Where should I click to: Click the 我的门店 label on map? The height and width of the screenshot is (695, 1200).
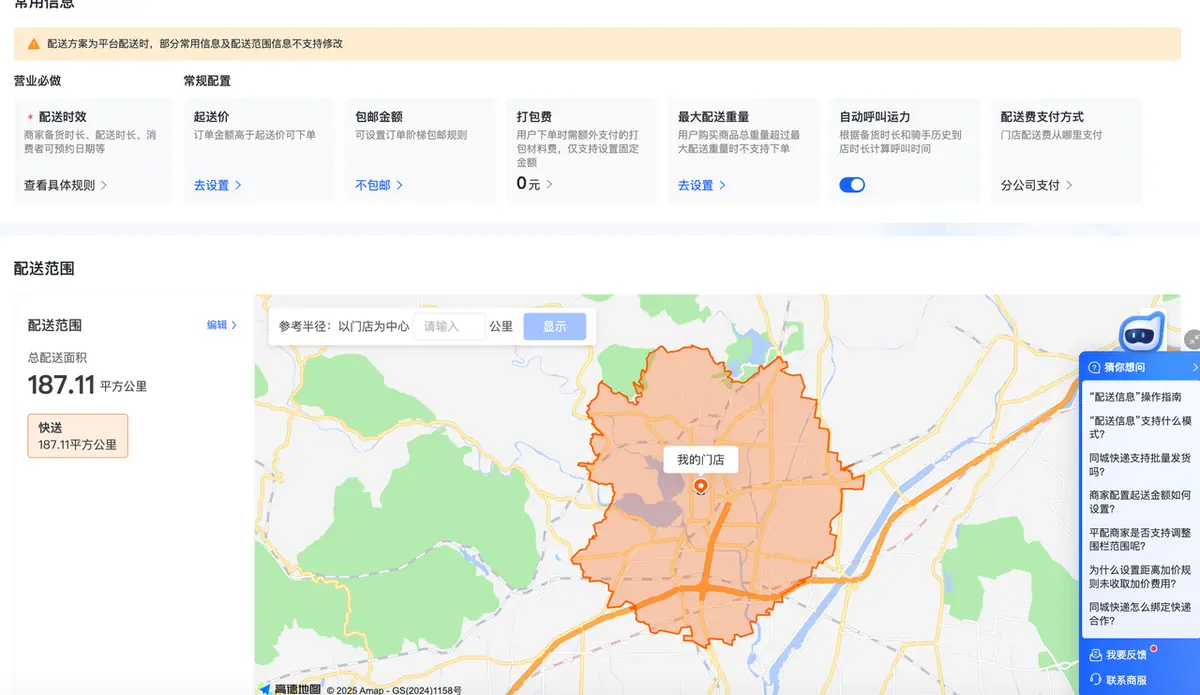pyautogui.click(x=700, y=460)
